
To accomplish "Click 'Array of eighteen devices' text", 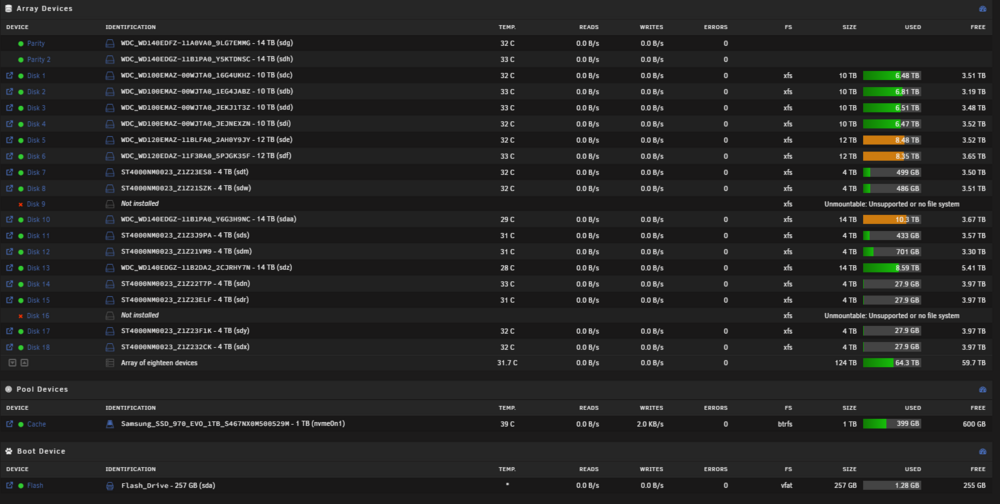I will [159, 363].
